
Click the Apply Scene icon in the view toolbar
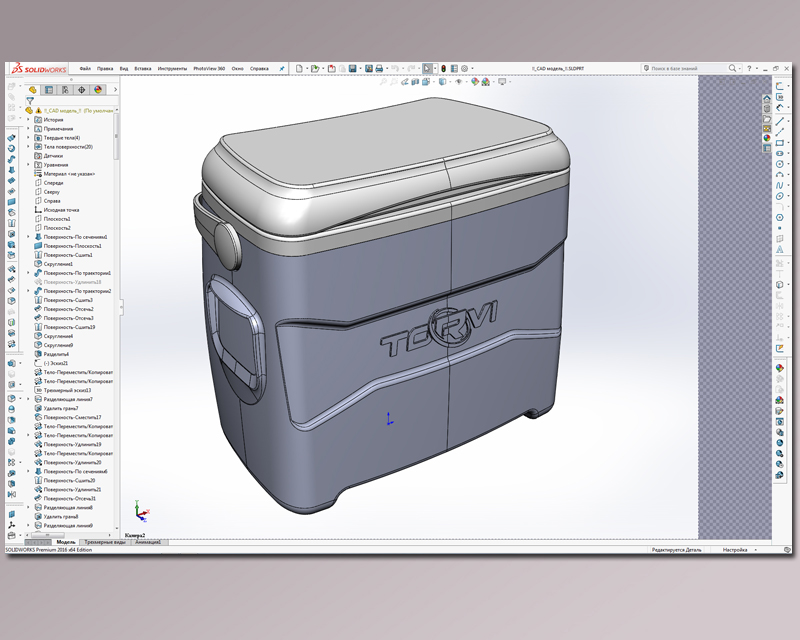[x=486, y=82]
